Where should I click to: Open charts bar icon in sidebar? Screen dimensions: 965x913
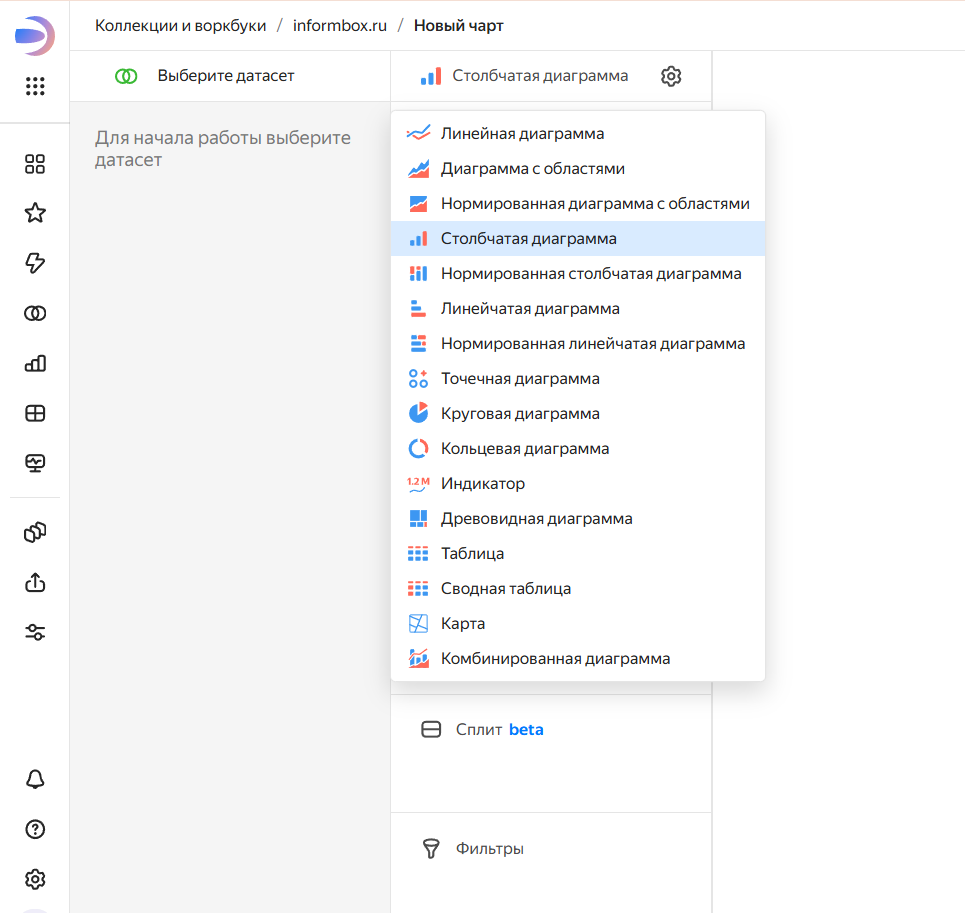35,364
